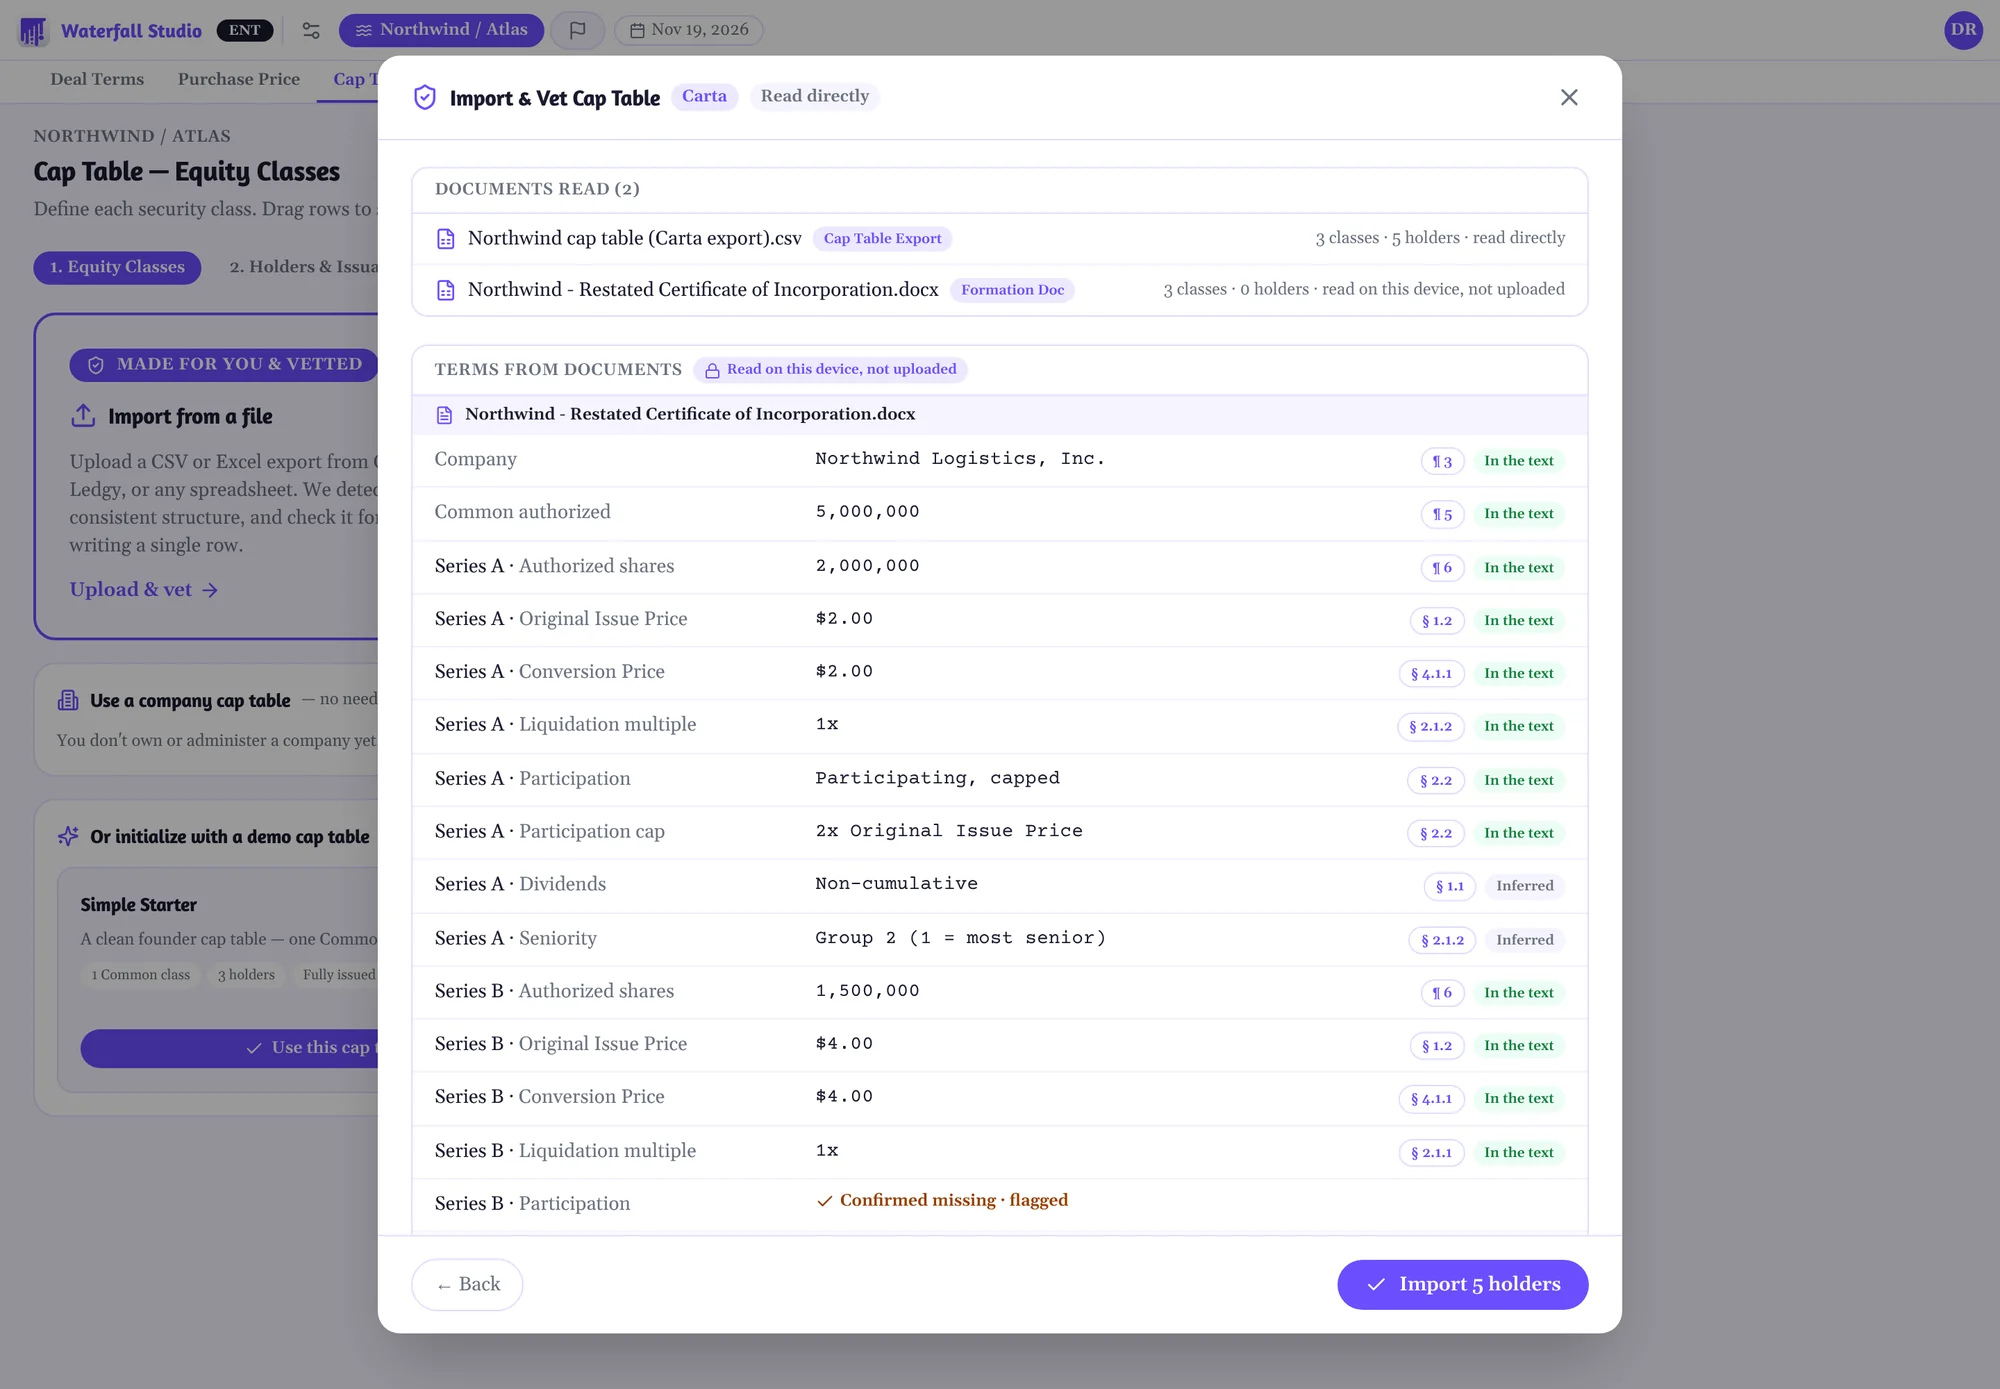Viewport: 2000px width, 1389px height.
Task: Click the file icon for Restated Certificate docx
Action: [x=446, y=290]
